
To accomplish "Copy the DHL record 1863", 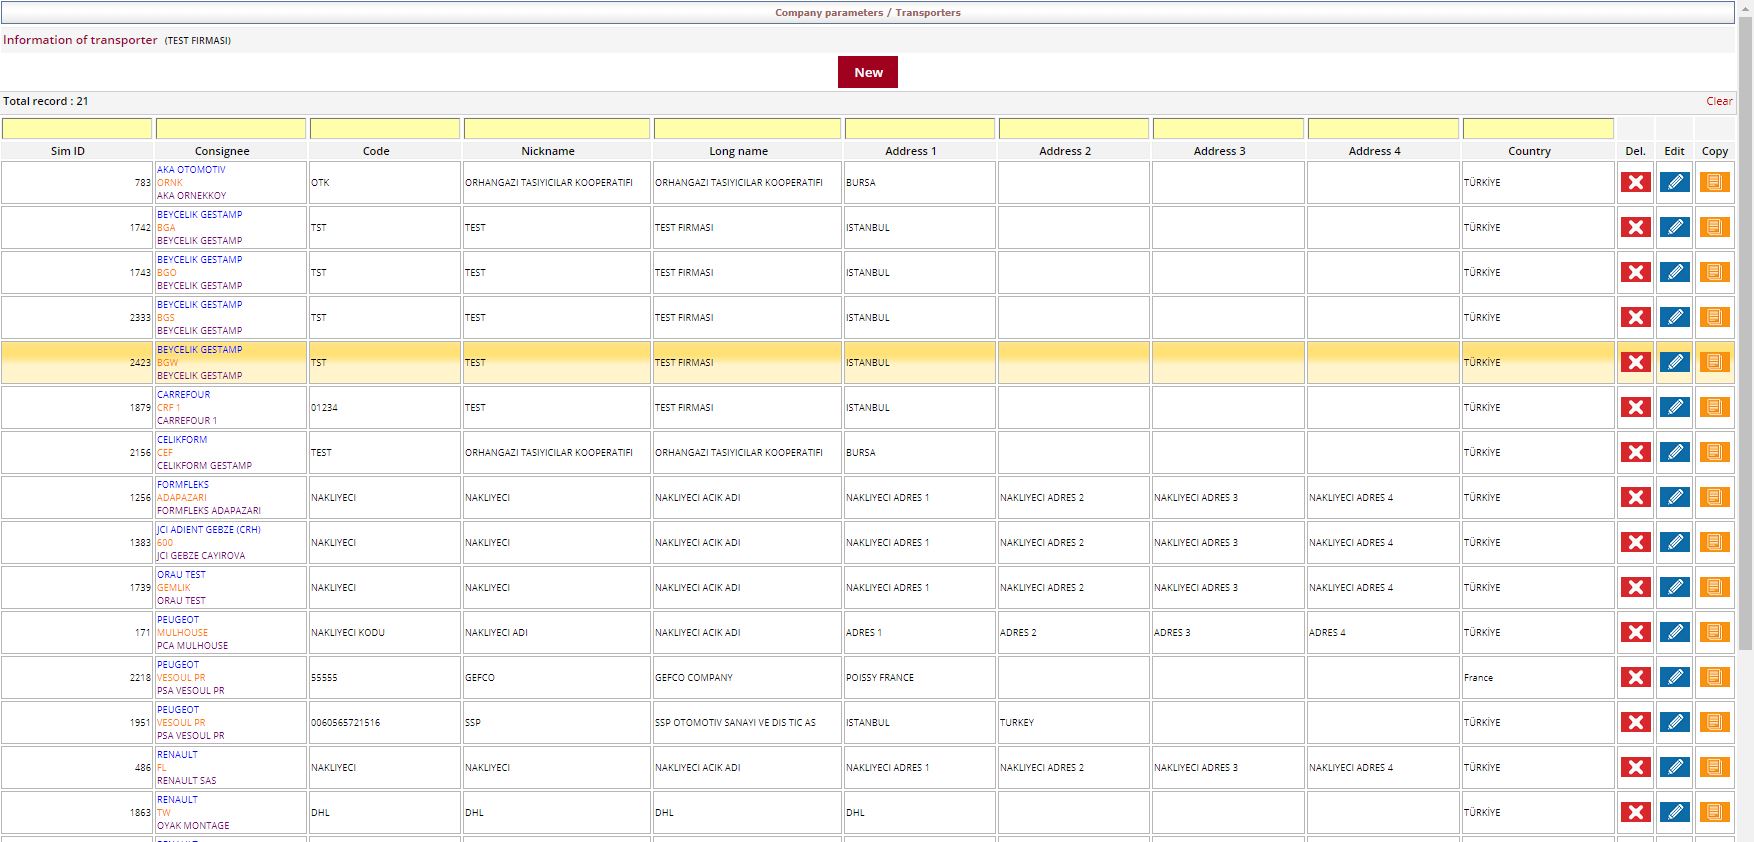I will (x=1714, y=812).
